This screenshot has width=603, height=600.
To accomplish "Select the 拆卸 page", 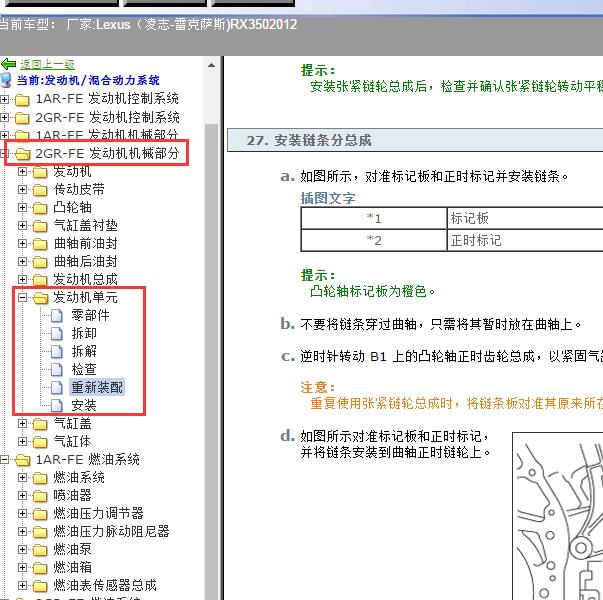I will pos(84,333).
